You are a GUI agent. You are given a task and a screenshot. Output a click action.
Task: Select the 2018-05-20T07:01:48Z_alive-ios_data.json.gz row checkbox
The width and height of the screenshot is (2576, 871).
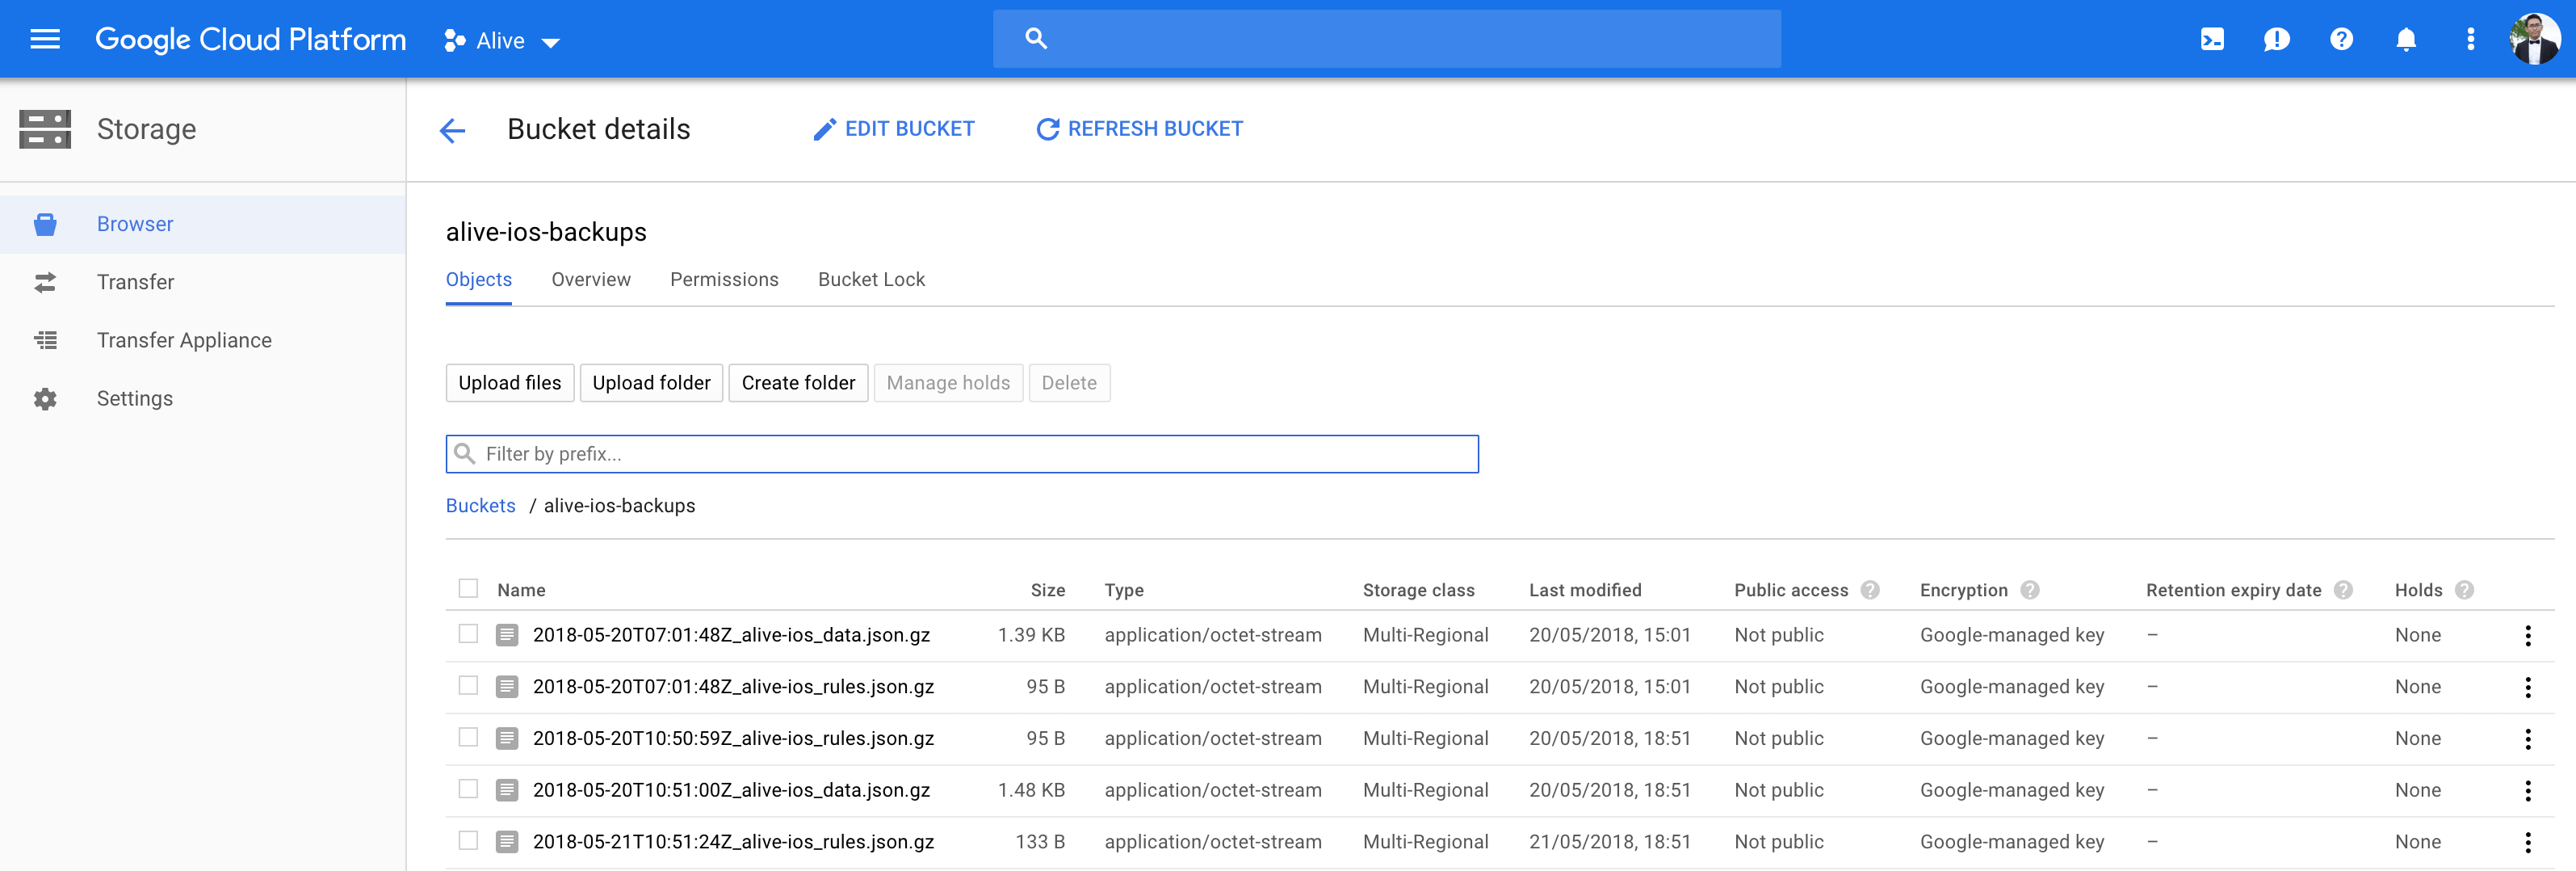tap(468, 634)
